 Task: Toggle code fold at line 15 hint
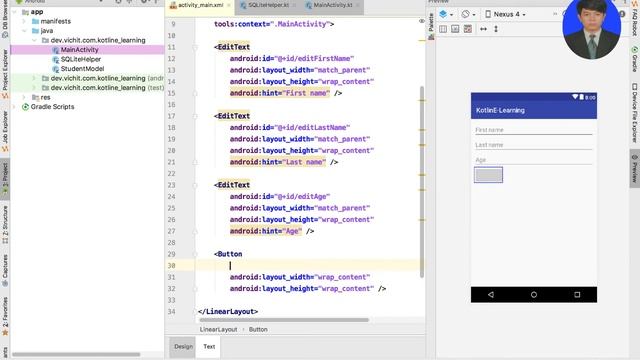tap(195, 93)
